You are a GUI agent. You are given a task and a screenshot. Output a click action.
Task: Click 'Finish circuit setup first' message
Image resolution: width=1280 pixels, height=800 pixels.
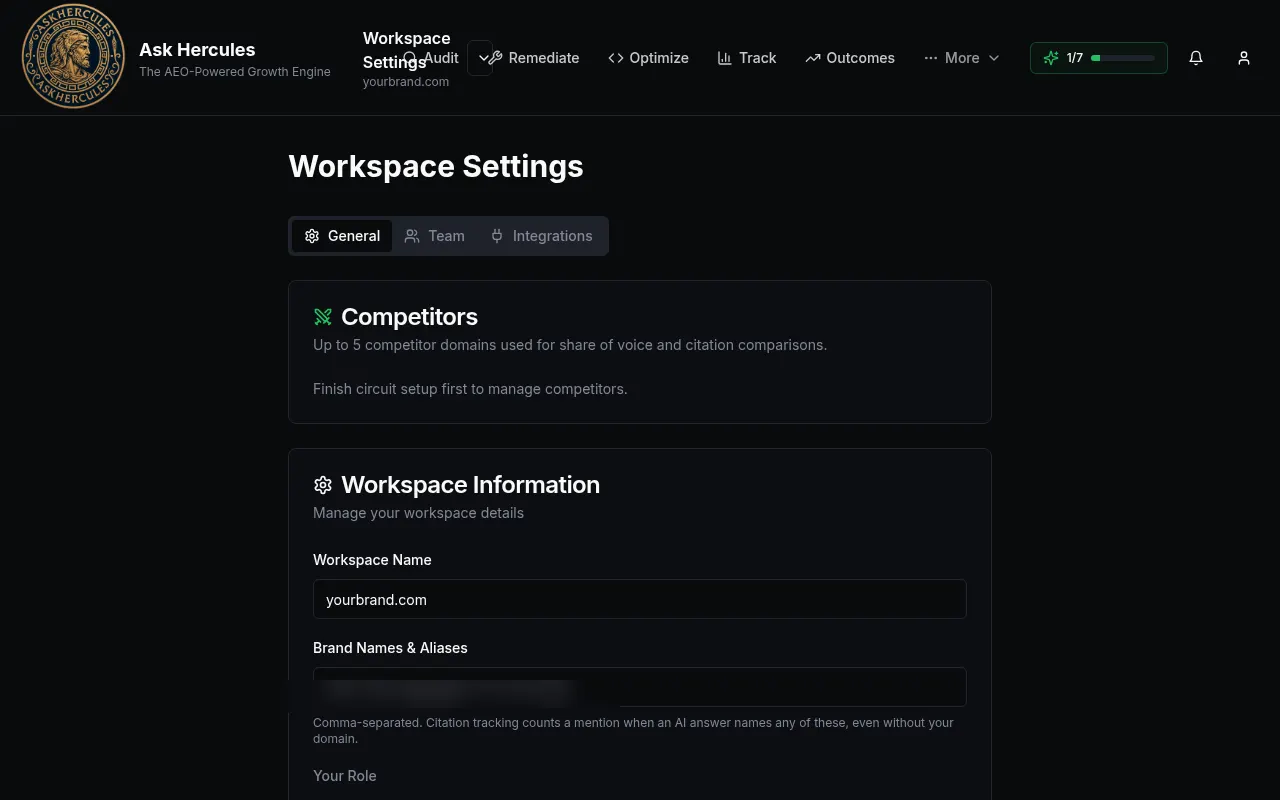pos(470,389)
